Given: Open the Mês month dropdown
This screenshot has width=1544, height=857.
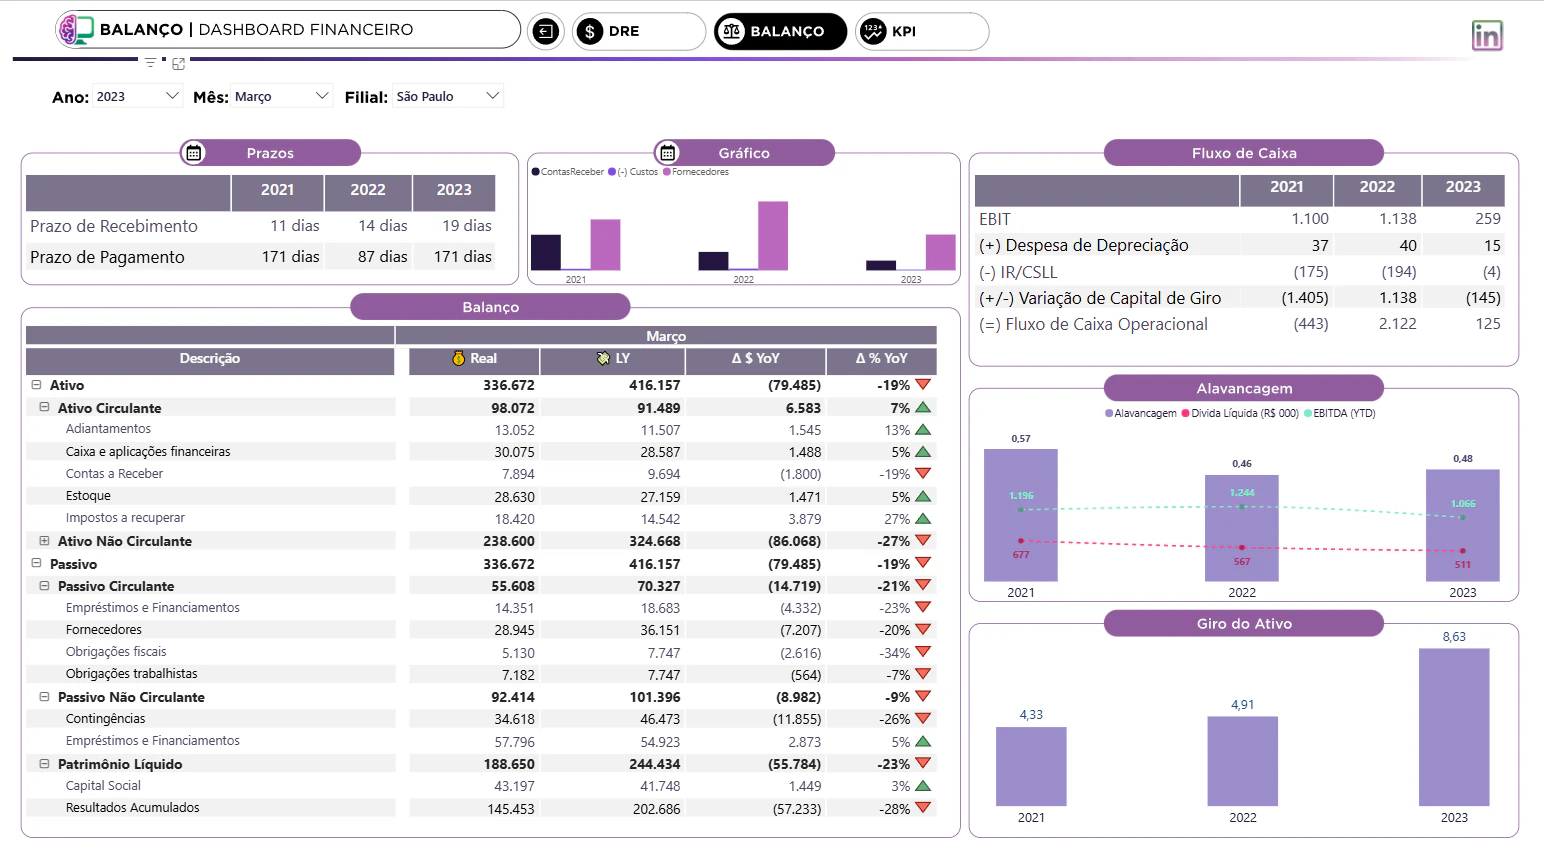Looking at the screenshot, I should tap(282, 96).
